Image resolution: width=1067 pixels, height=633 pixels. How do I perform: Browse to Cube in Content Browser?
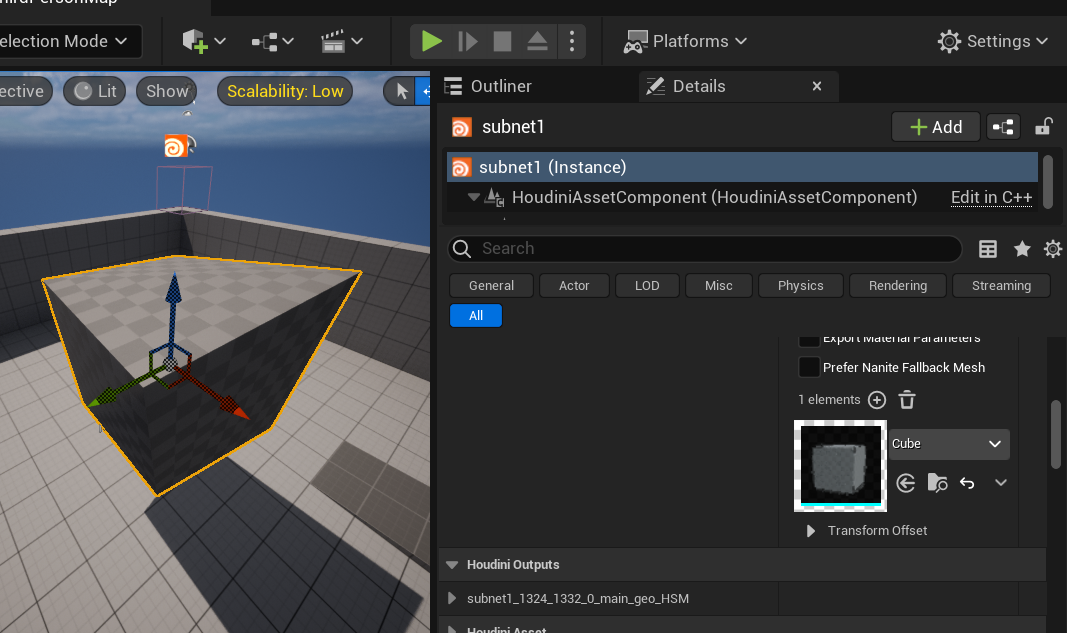tap(937, 483)
